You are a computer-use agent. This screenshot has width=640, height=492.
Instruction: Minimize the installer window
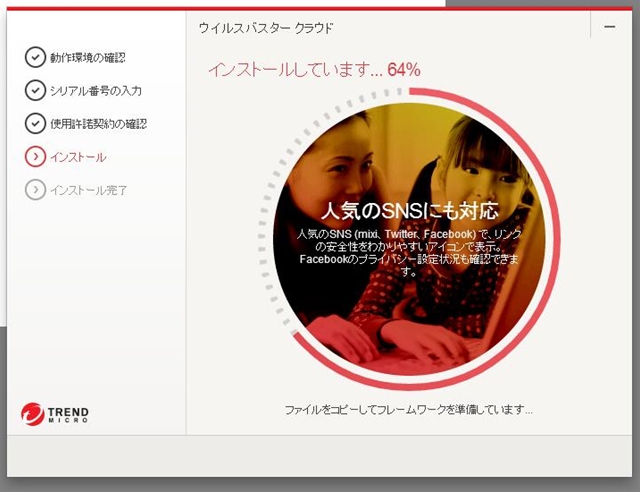(610, 27)
